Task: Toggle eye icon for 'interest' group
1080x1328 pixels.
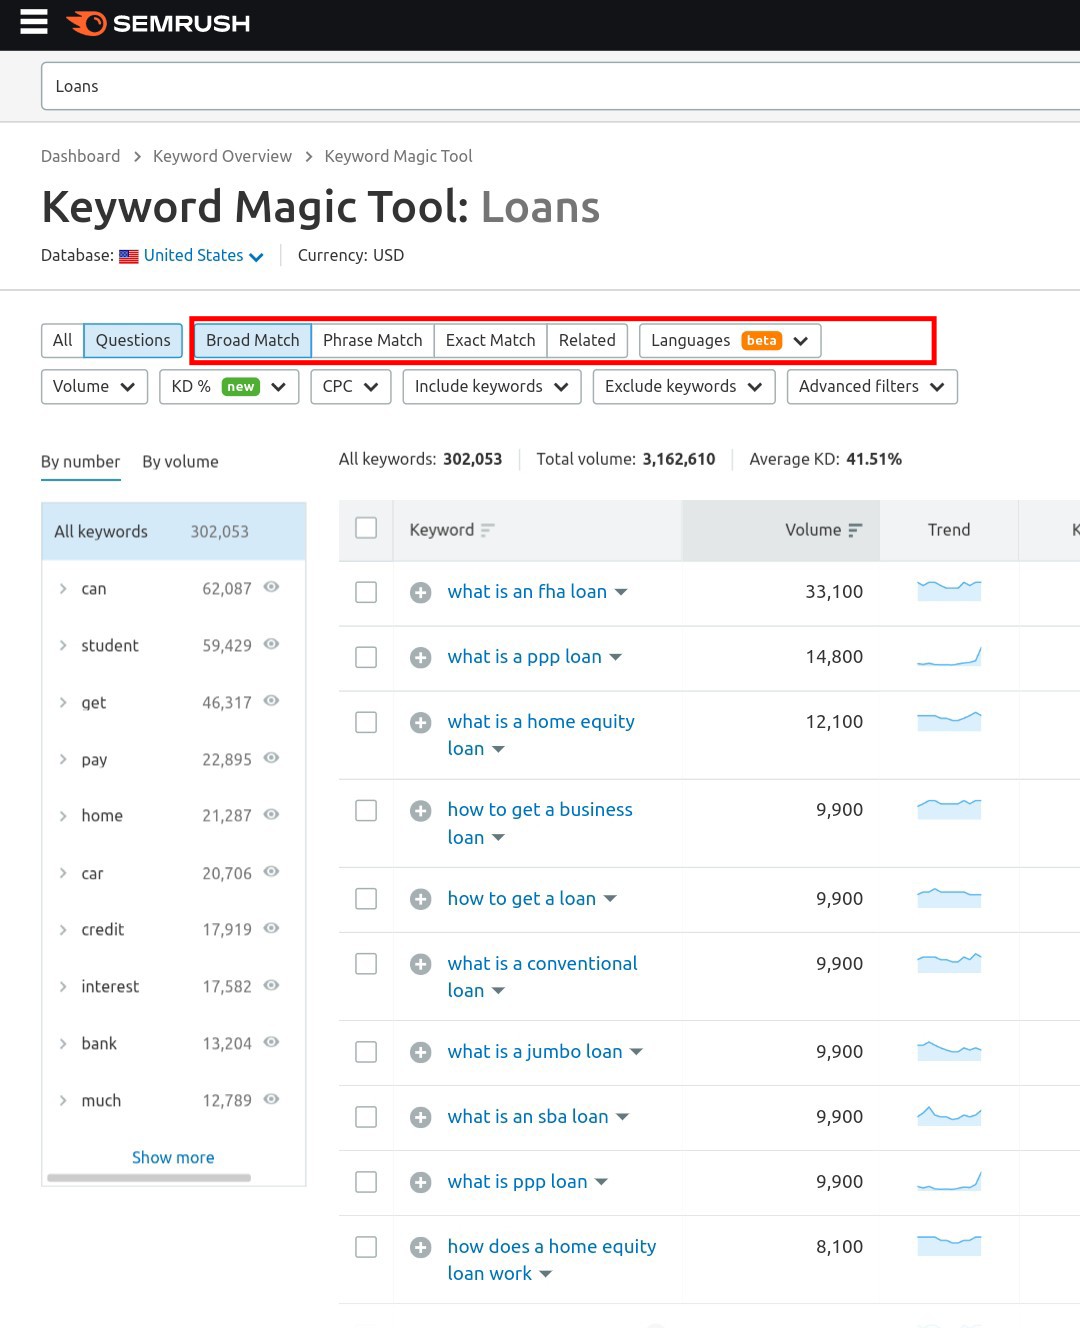Action: click(x=271, y=985)
